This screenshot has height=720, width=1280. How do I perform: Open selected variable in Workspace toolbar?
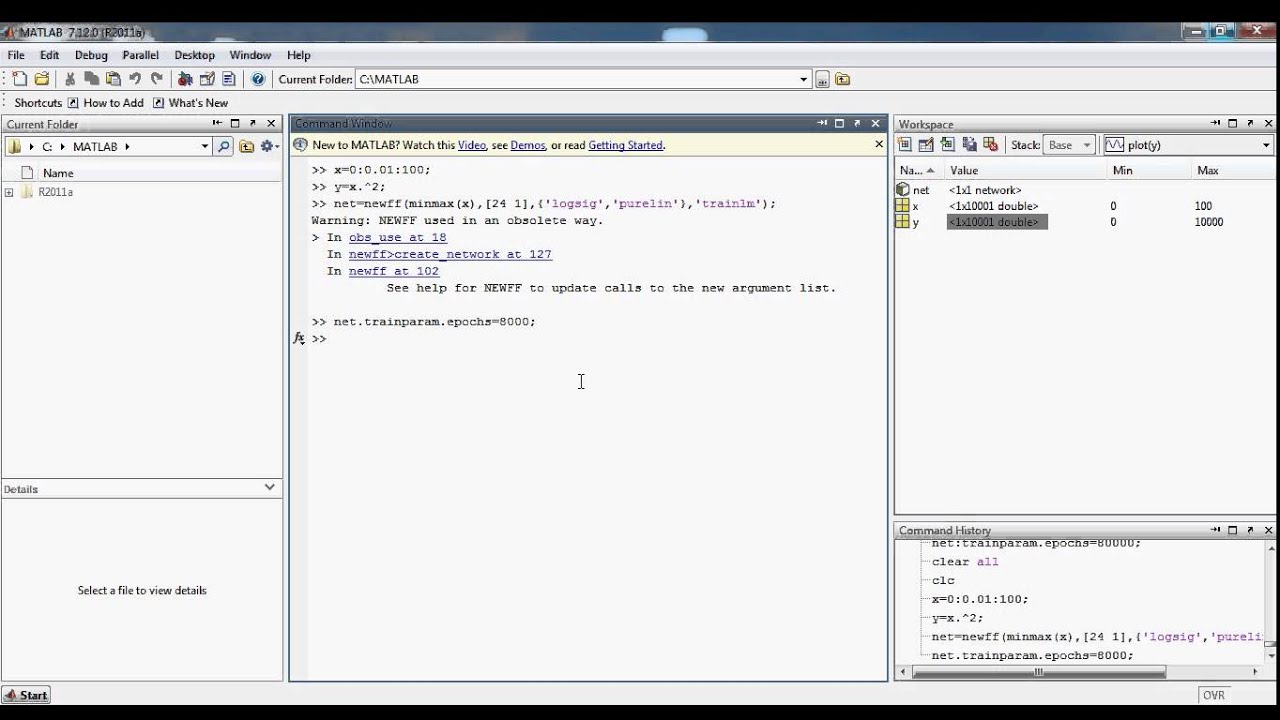tap(926, 145)
